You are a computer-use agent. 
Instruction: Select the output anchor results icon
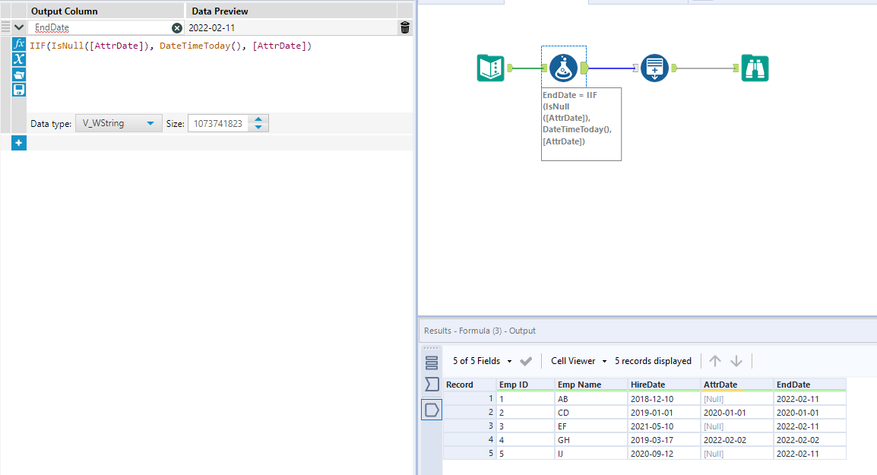click(431, 410)
